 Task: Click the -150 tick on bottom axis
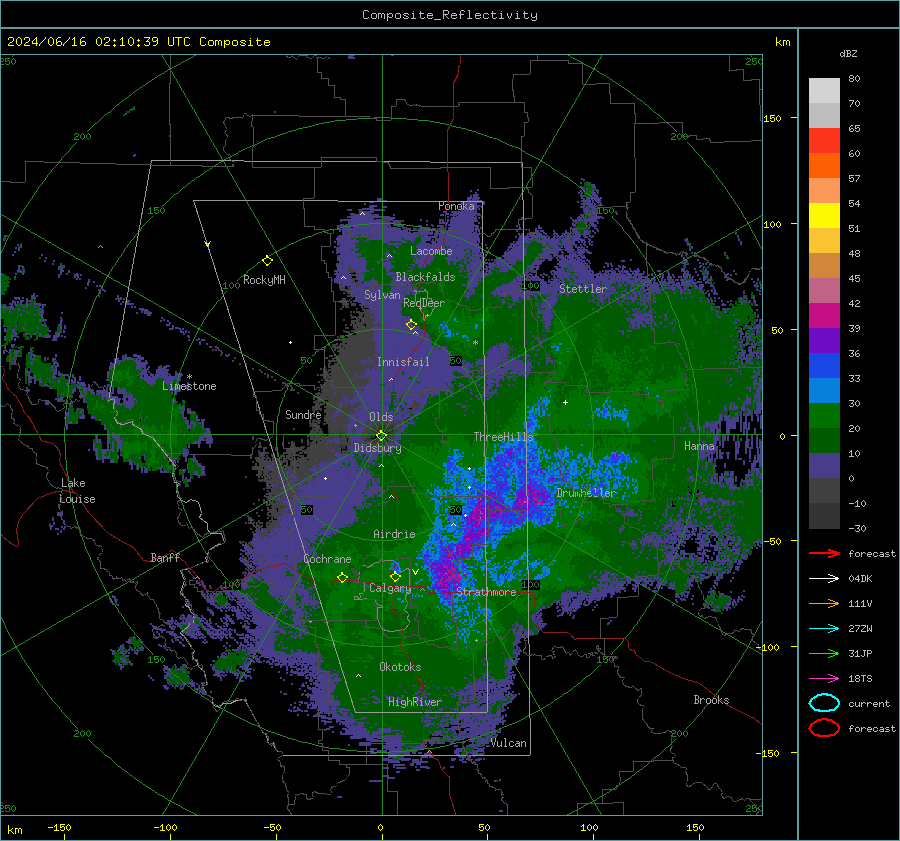(59, 827)
